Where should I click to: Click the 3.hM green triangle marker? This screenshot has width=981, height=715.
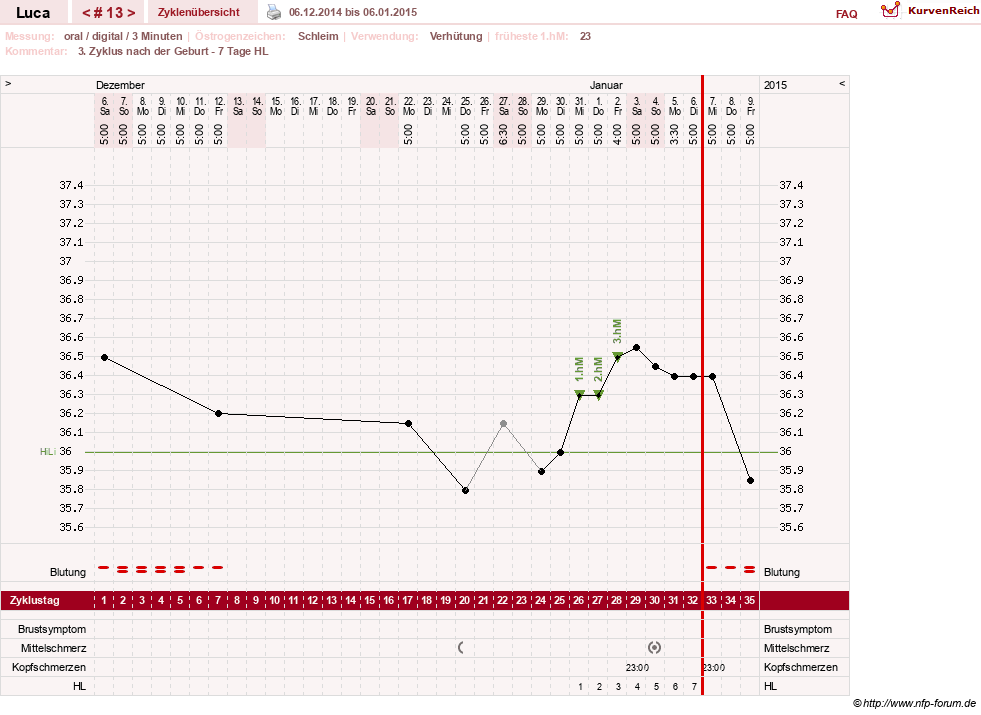tap(618, 356)
